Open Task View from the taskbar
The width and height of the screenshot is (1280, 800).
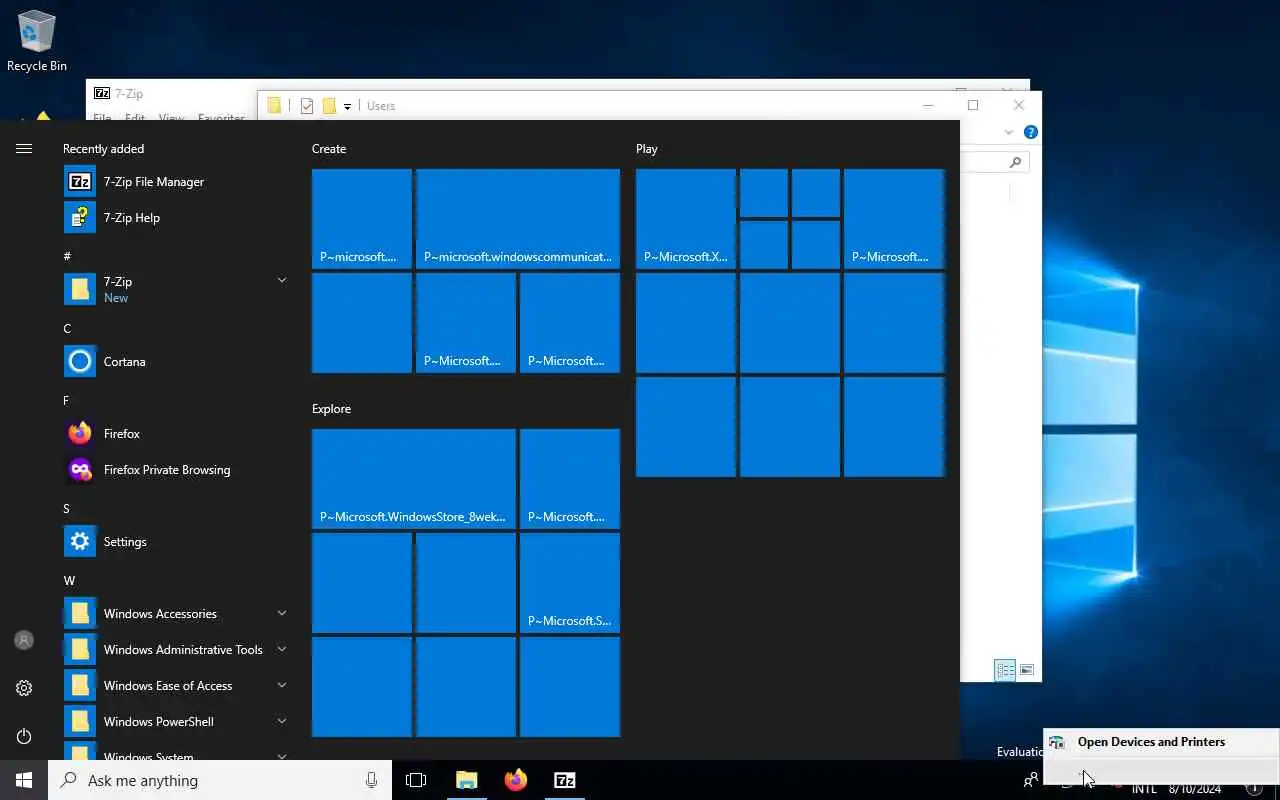416,780
